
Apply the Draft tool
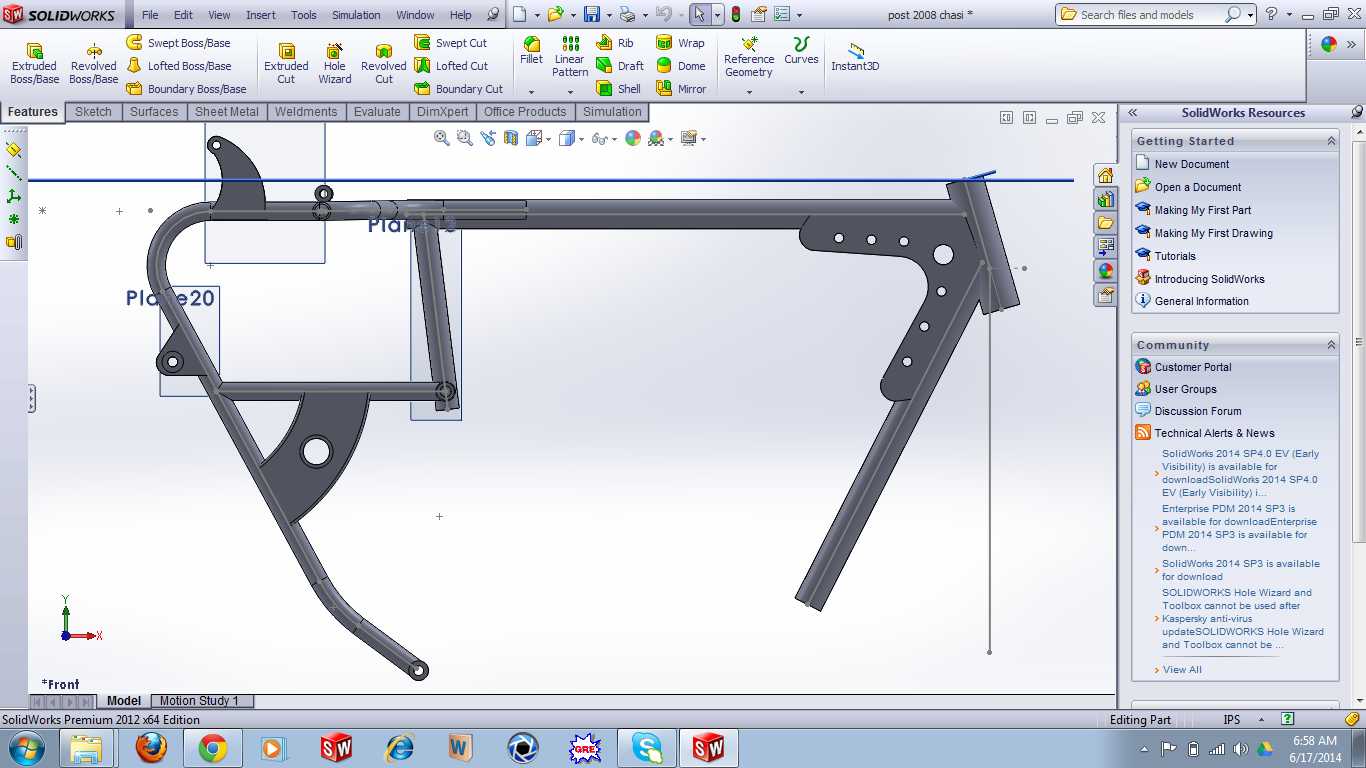[620, 66]
